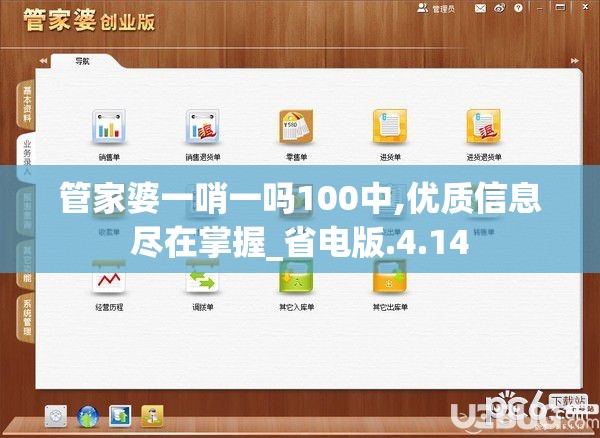Image resolution: width=600 pixels, height=438 pixels.
Task: Click the 进货退货单 text label
Action: point(484,157)
